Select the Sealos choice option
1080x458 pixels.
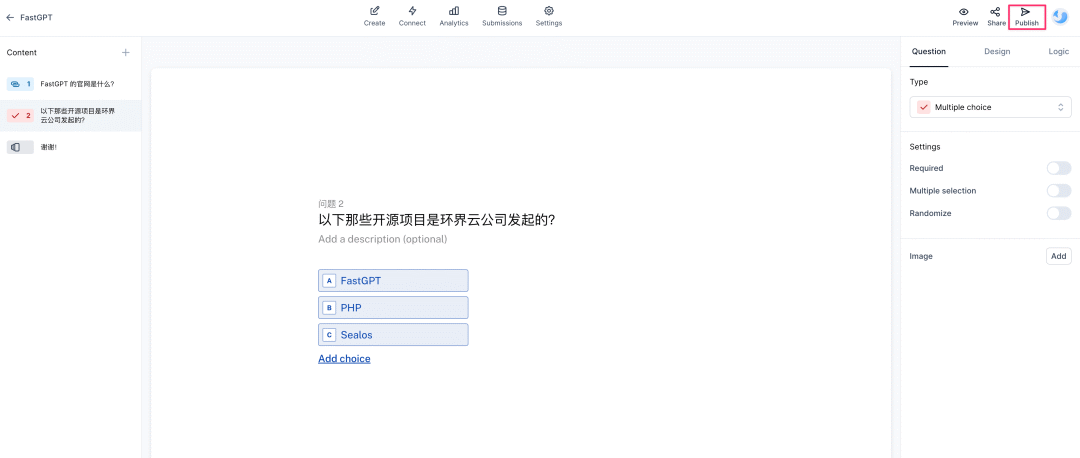pyautogui.click(x=393, y=335)
